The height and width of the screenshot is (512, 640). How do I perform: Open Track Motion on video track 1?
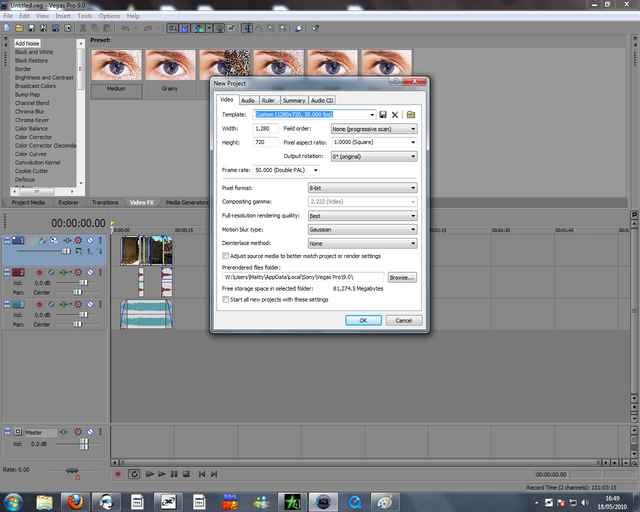54,240
